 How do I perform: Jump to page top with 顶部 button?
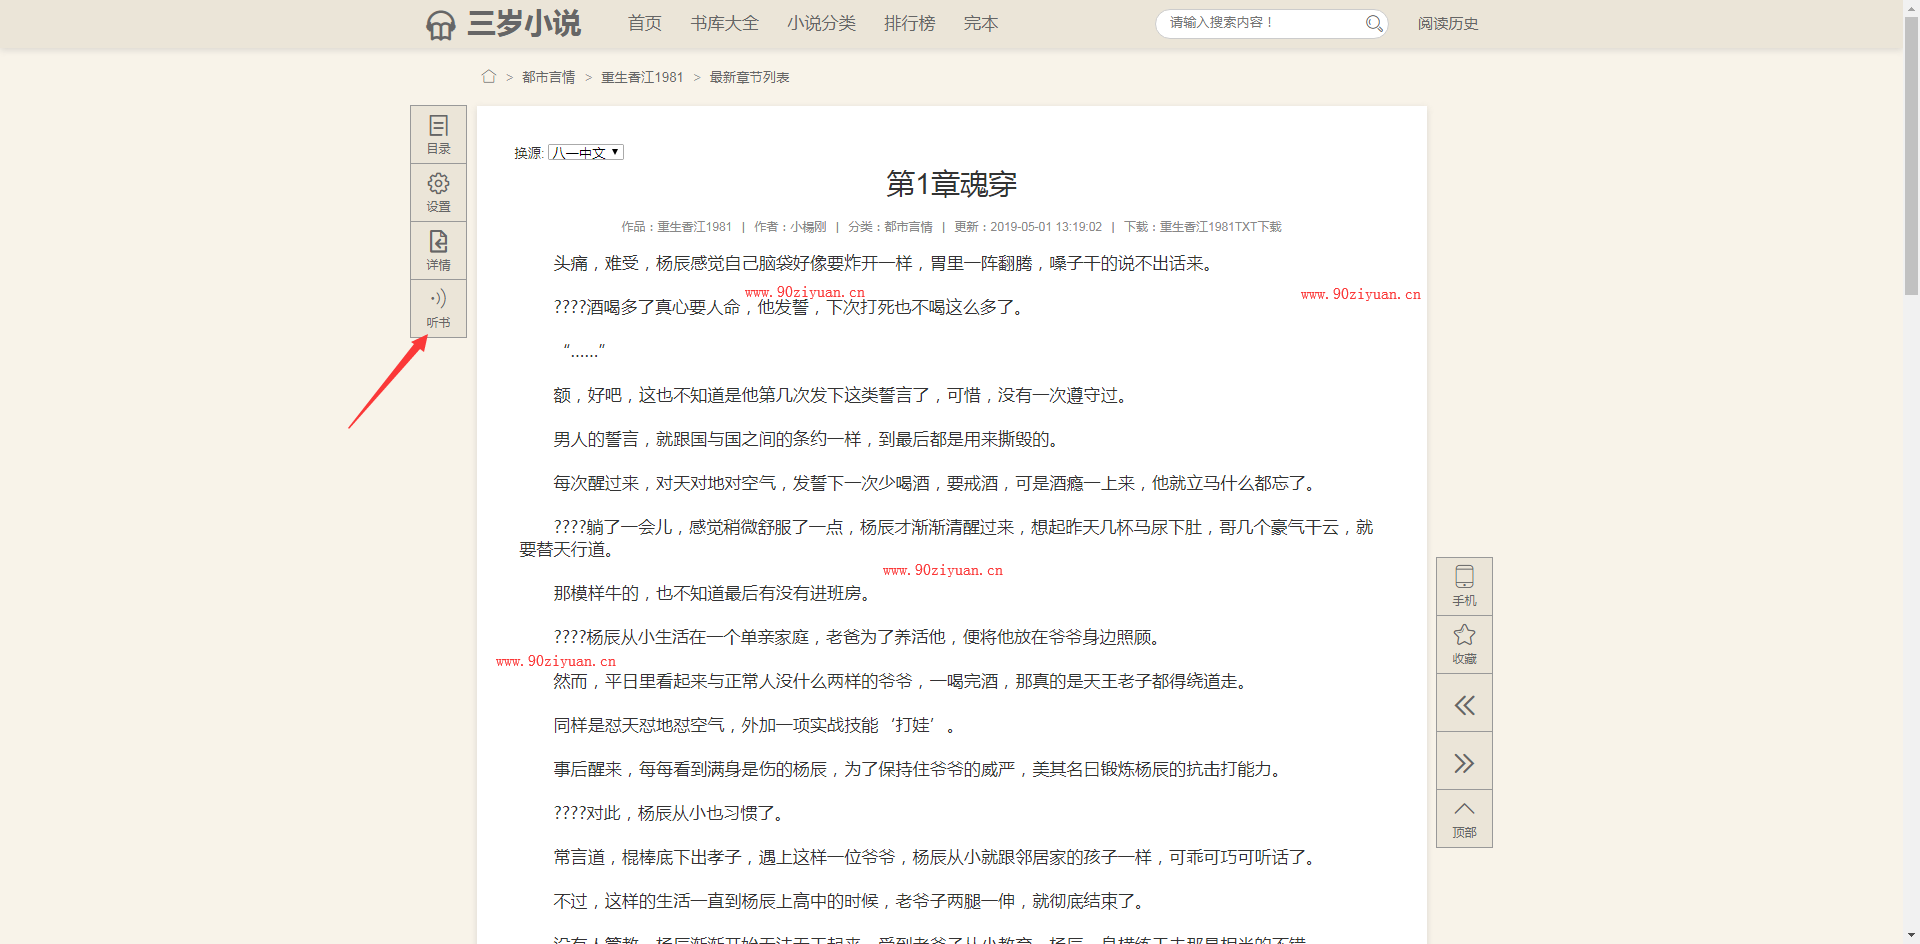pyautogui.click(x=1464, y=819)
